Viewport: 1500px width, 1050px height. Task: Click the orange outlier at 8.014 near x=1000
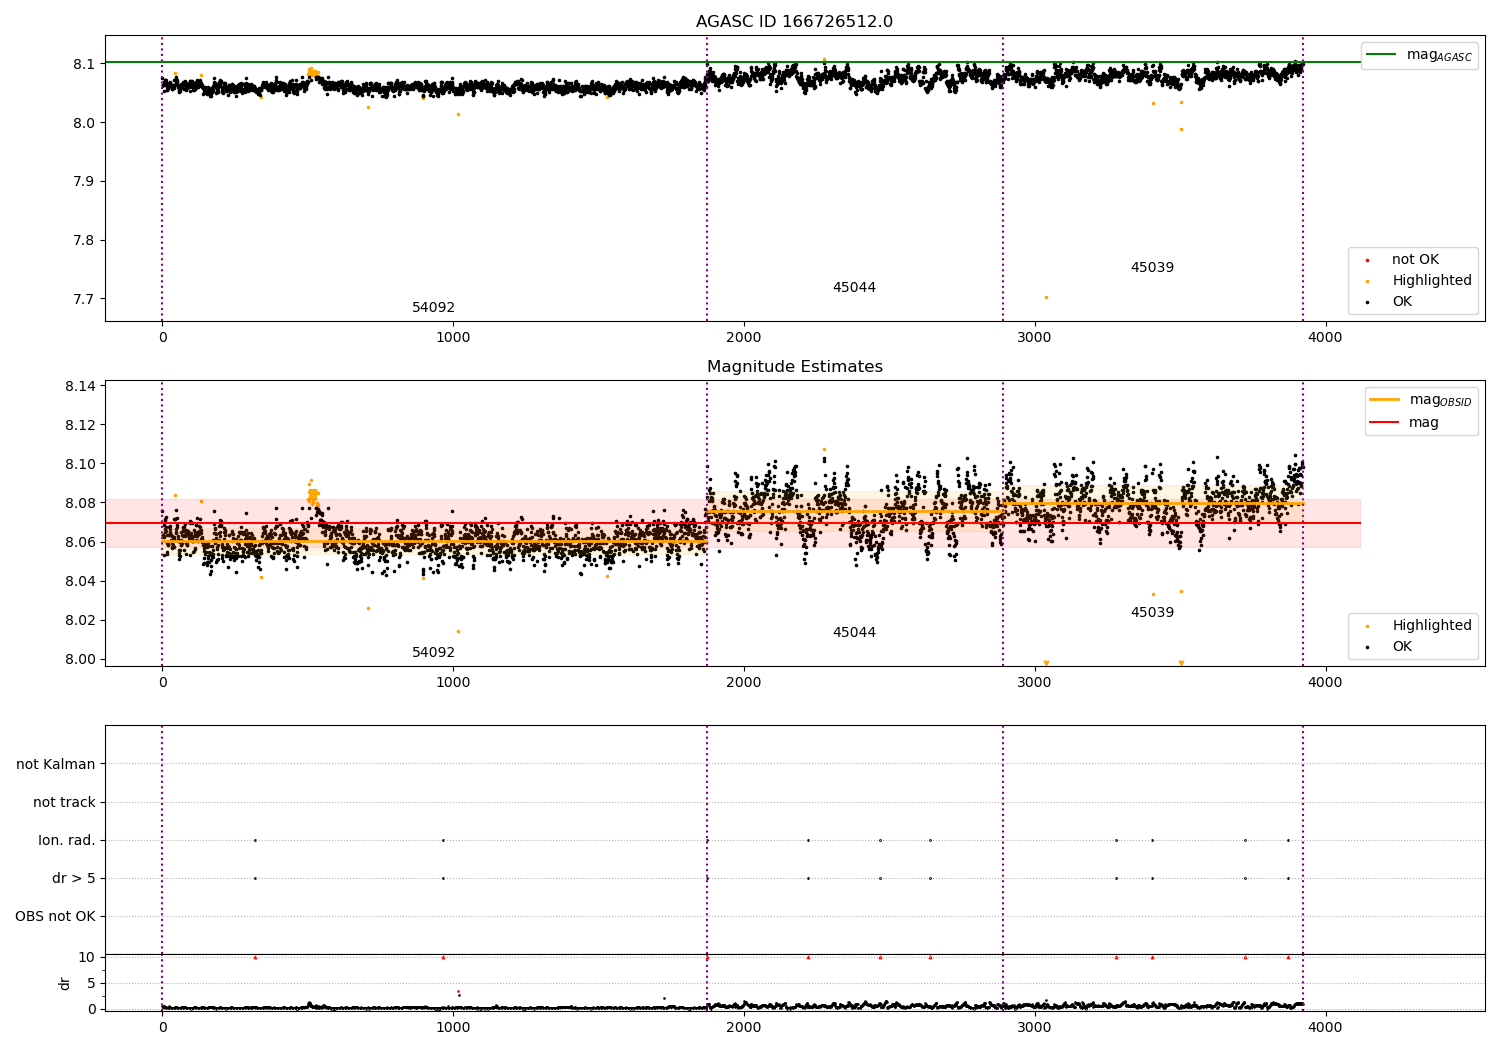[x=458, y=631]
